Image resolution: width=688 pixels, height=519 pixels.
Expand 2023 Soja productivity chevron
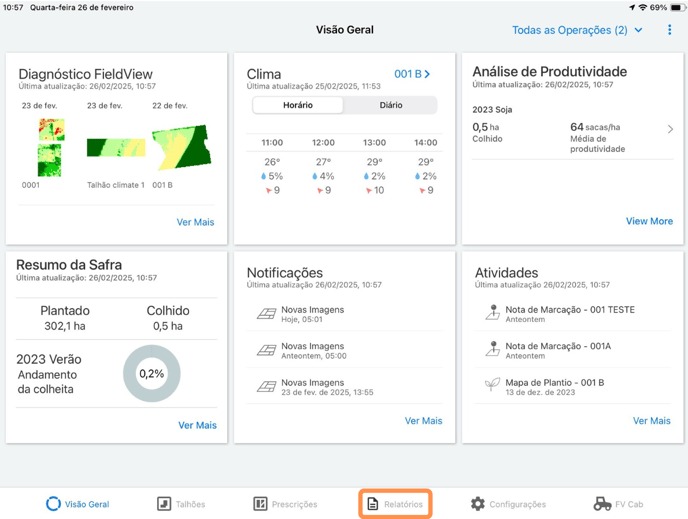(670, 129)
